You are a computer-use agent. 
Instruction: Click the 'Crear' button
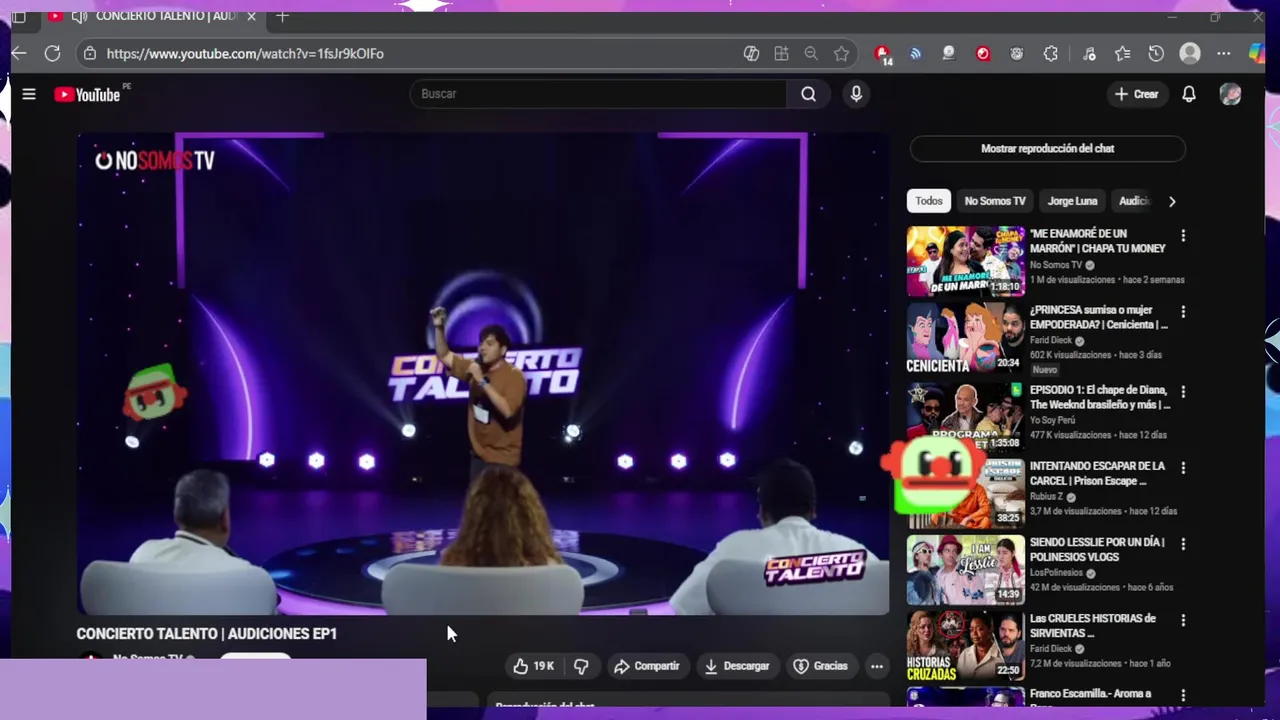tap(1137, 94)
